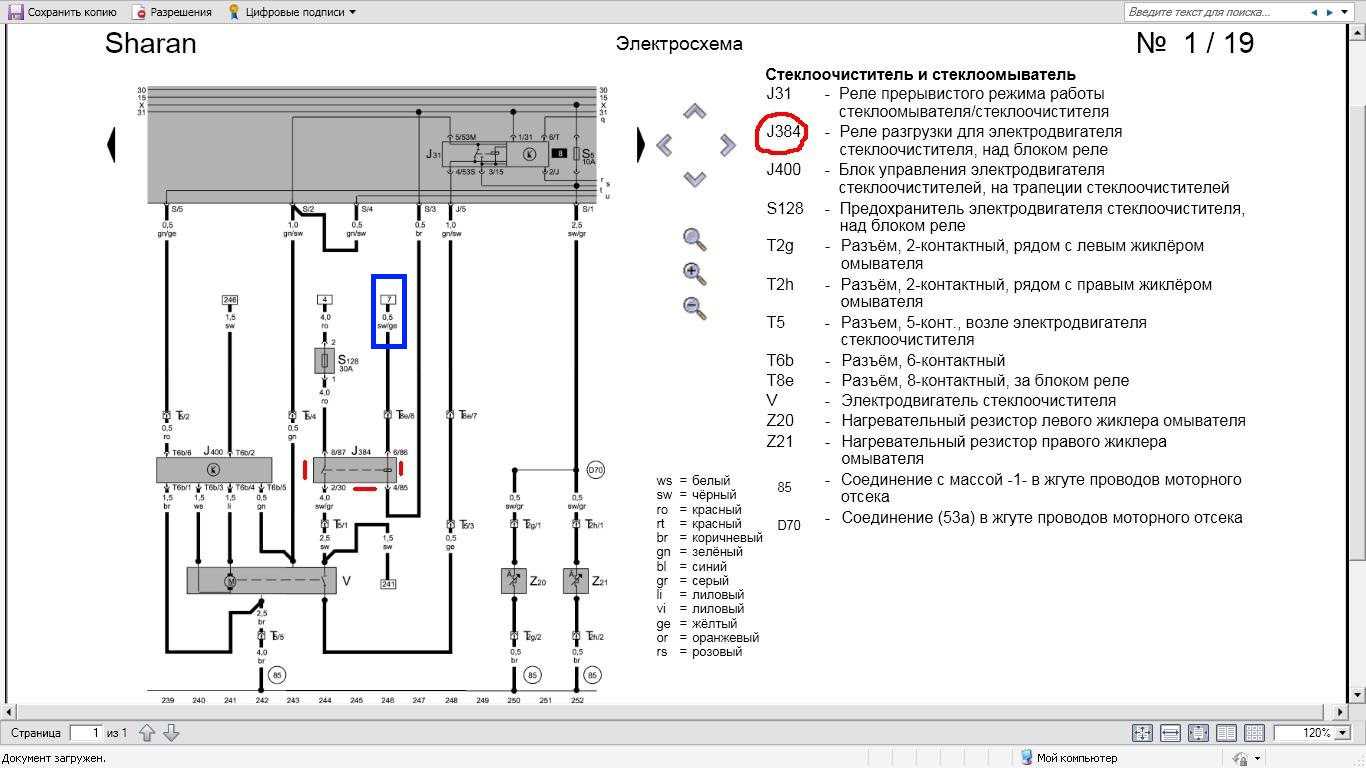Select fit-width view mode icon
The height and width of the screenshot is (768, 1366).
[1170, 733]
